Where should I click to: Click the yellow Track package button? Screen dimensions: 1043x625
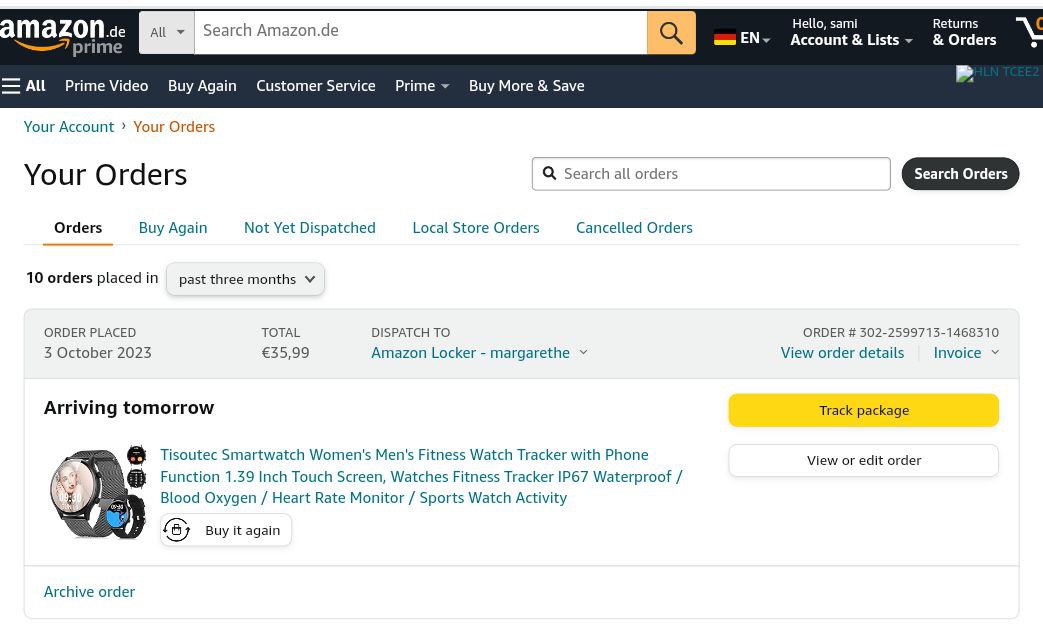[863, 410]
